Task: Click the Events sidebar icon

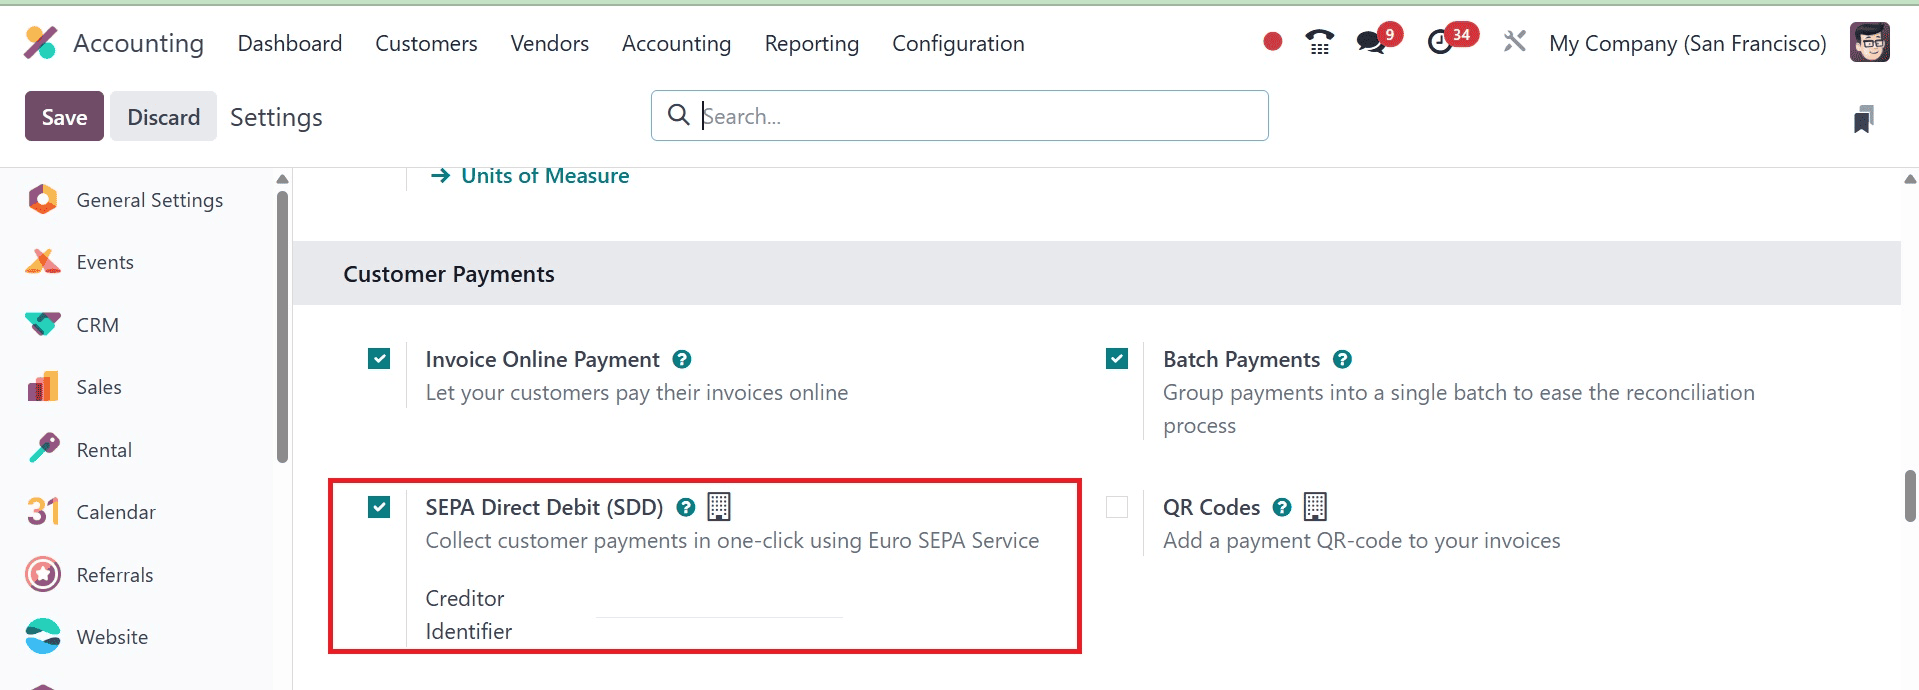Action: pyautogui.click(x=43, y=262)
